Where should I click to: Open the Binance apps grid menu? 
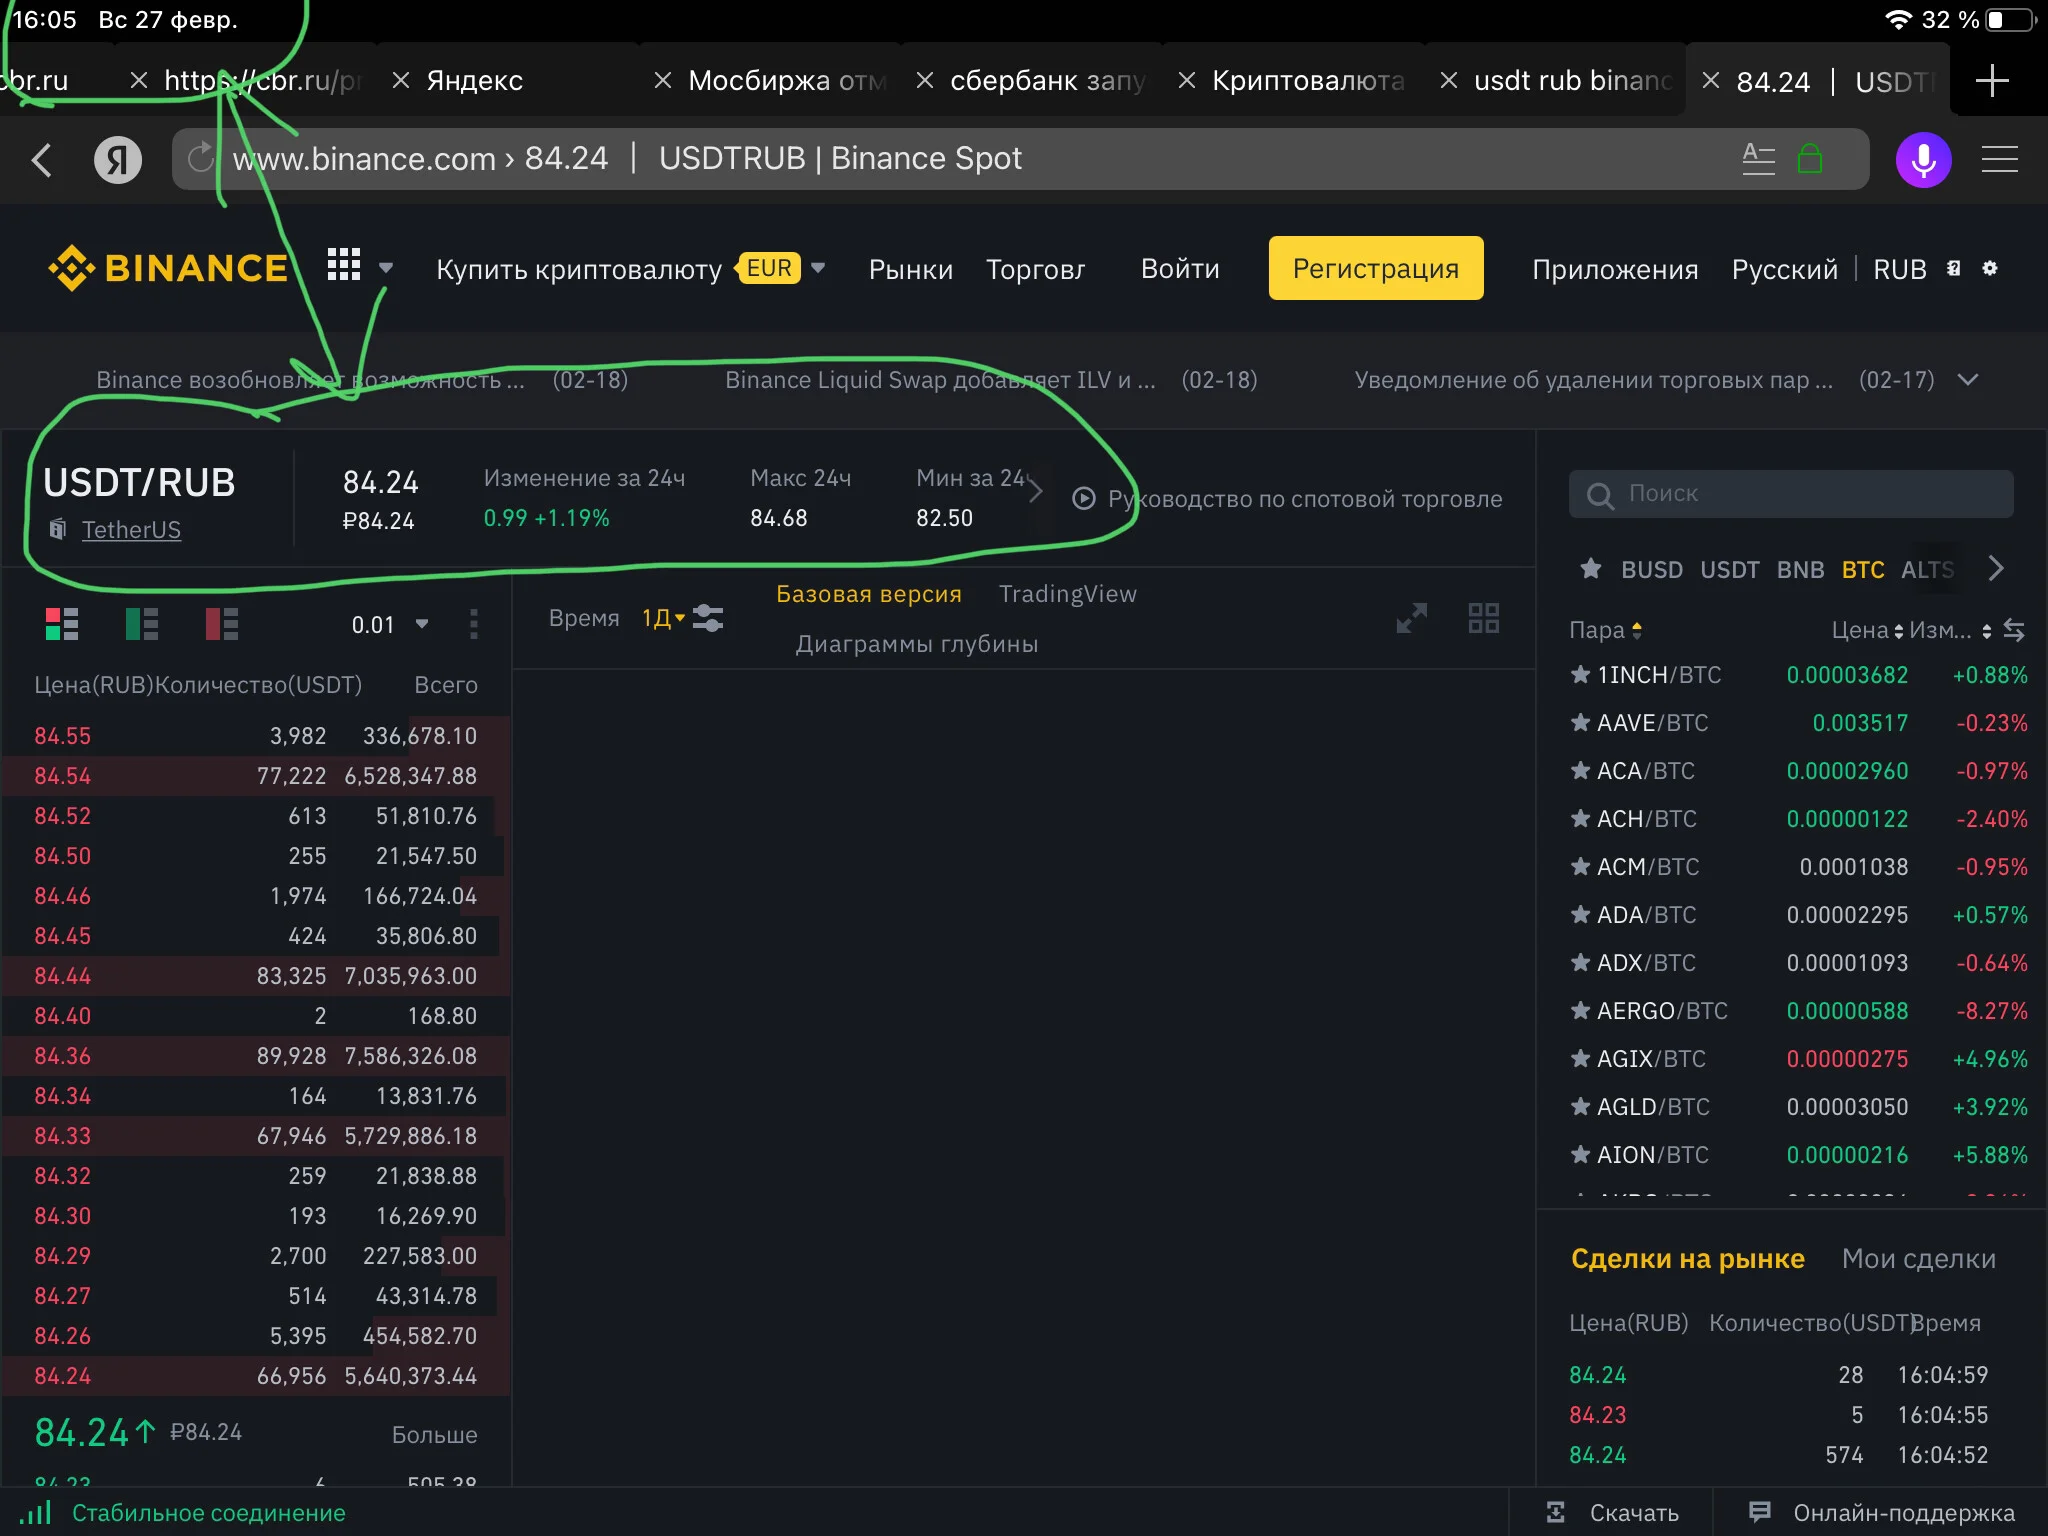click(343, 265)
